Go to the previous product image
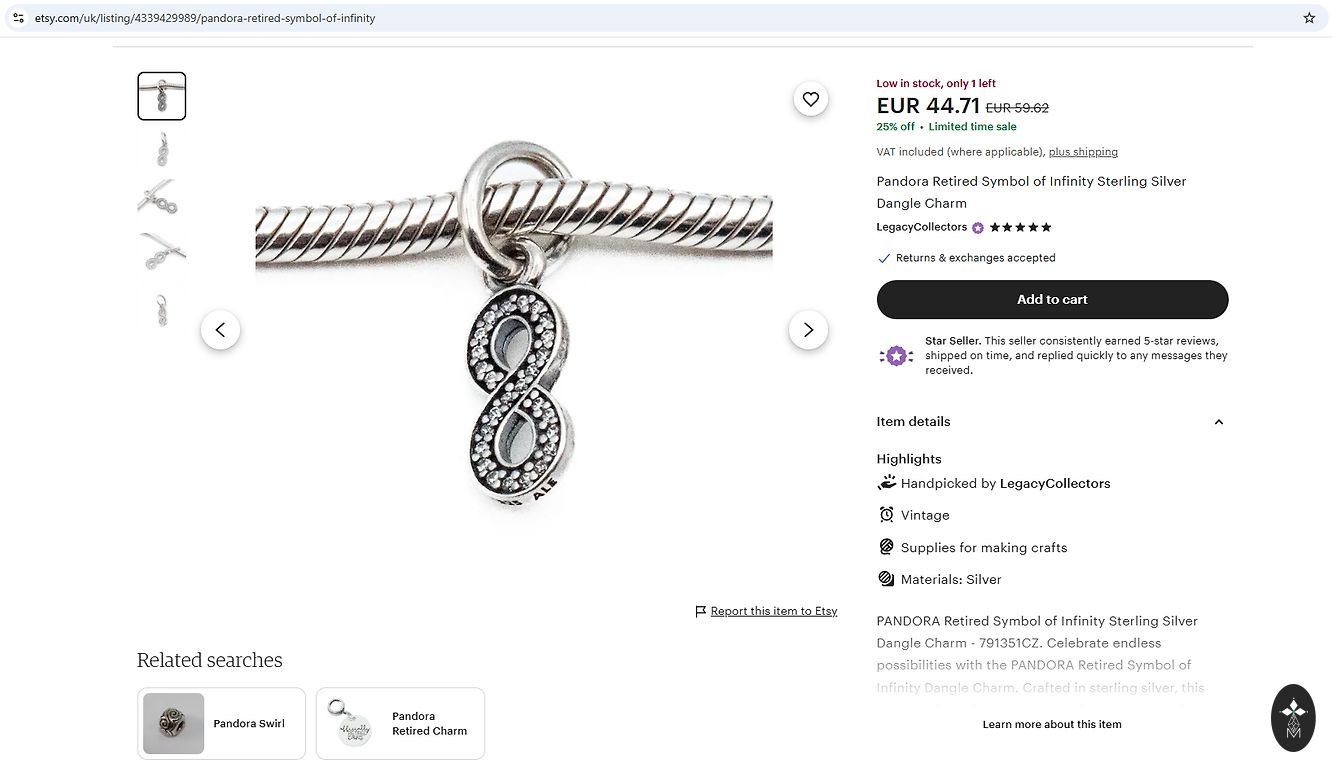 coord(220,330)
